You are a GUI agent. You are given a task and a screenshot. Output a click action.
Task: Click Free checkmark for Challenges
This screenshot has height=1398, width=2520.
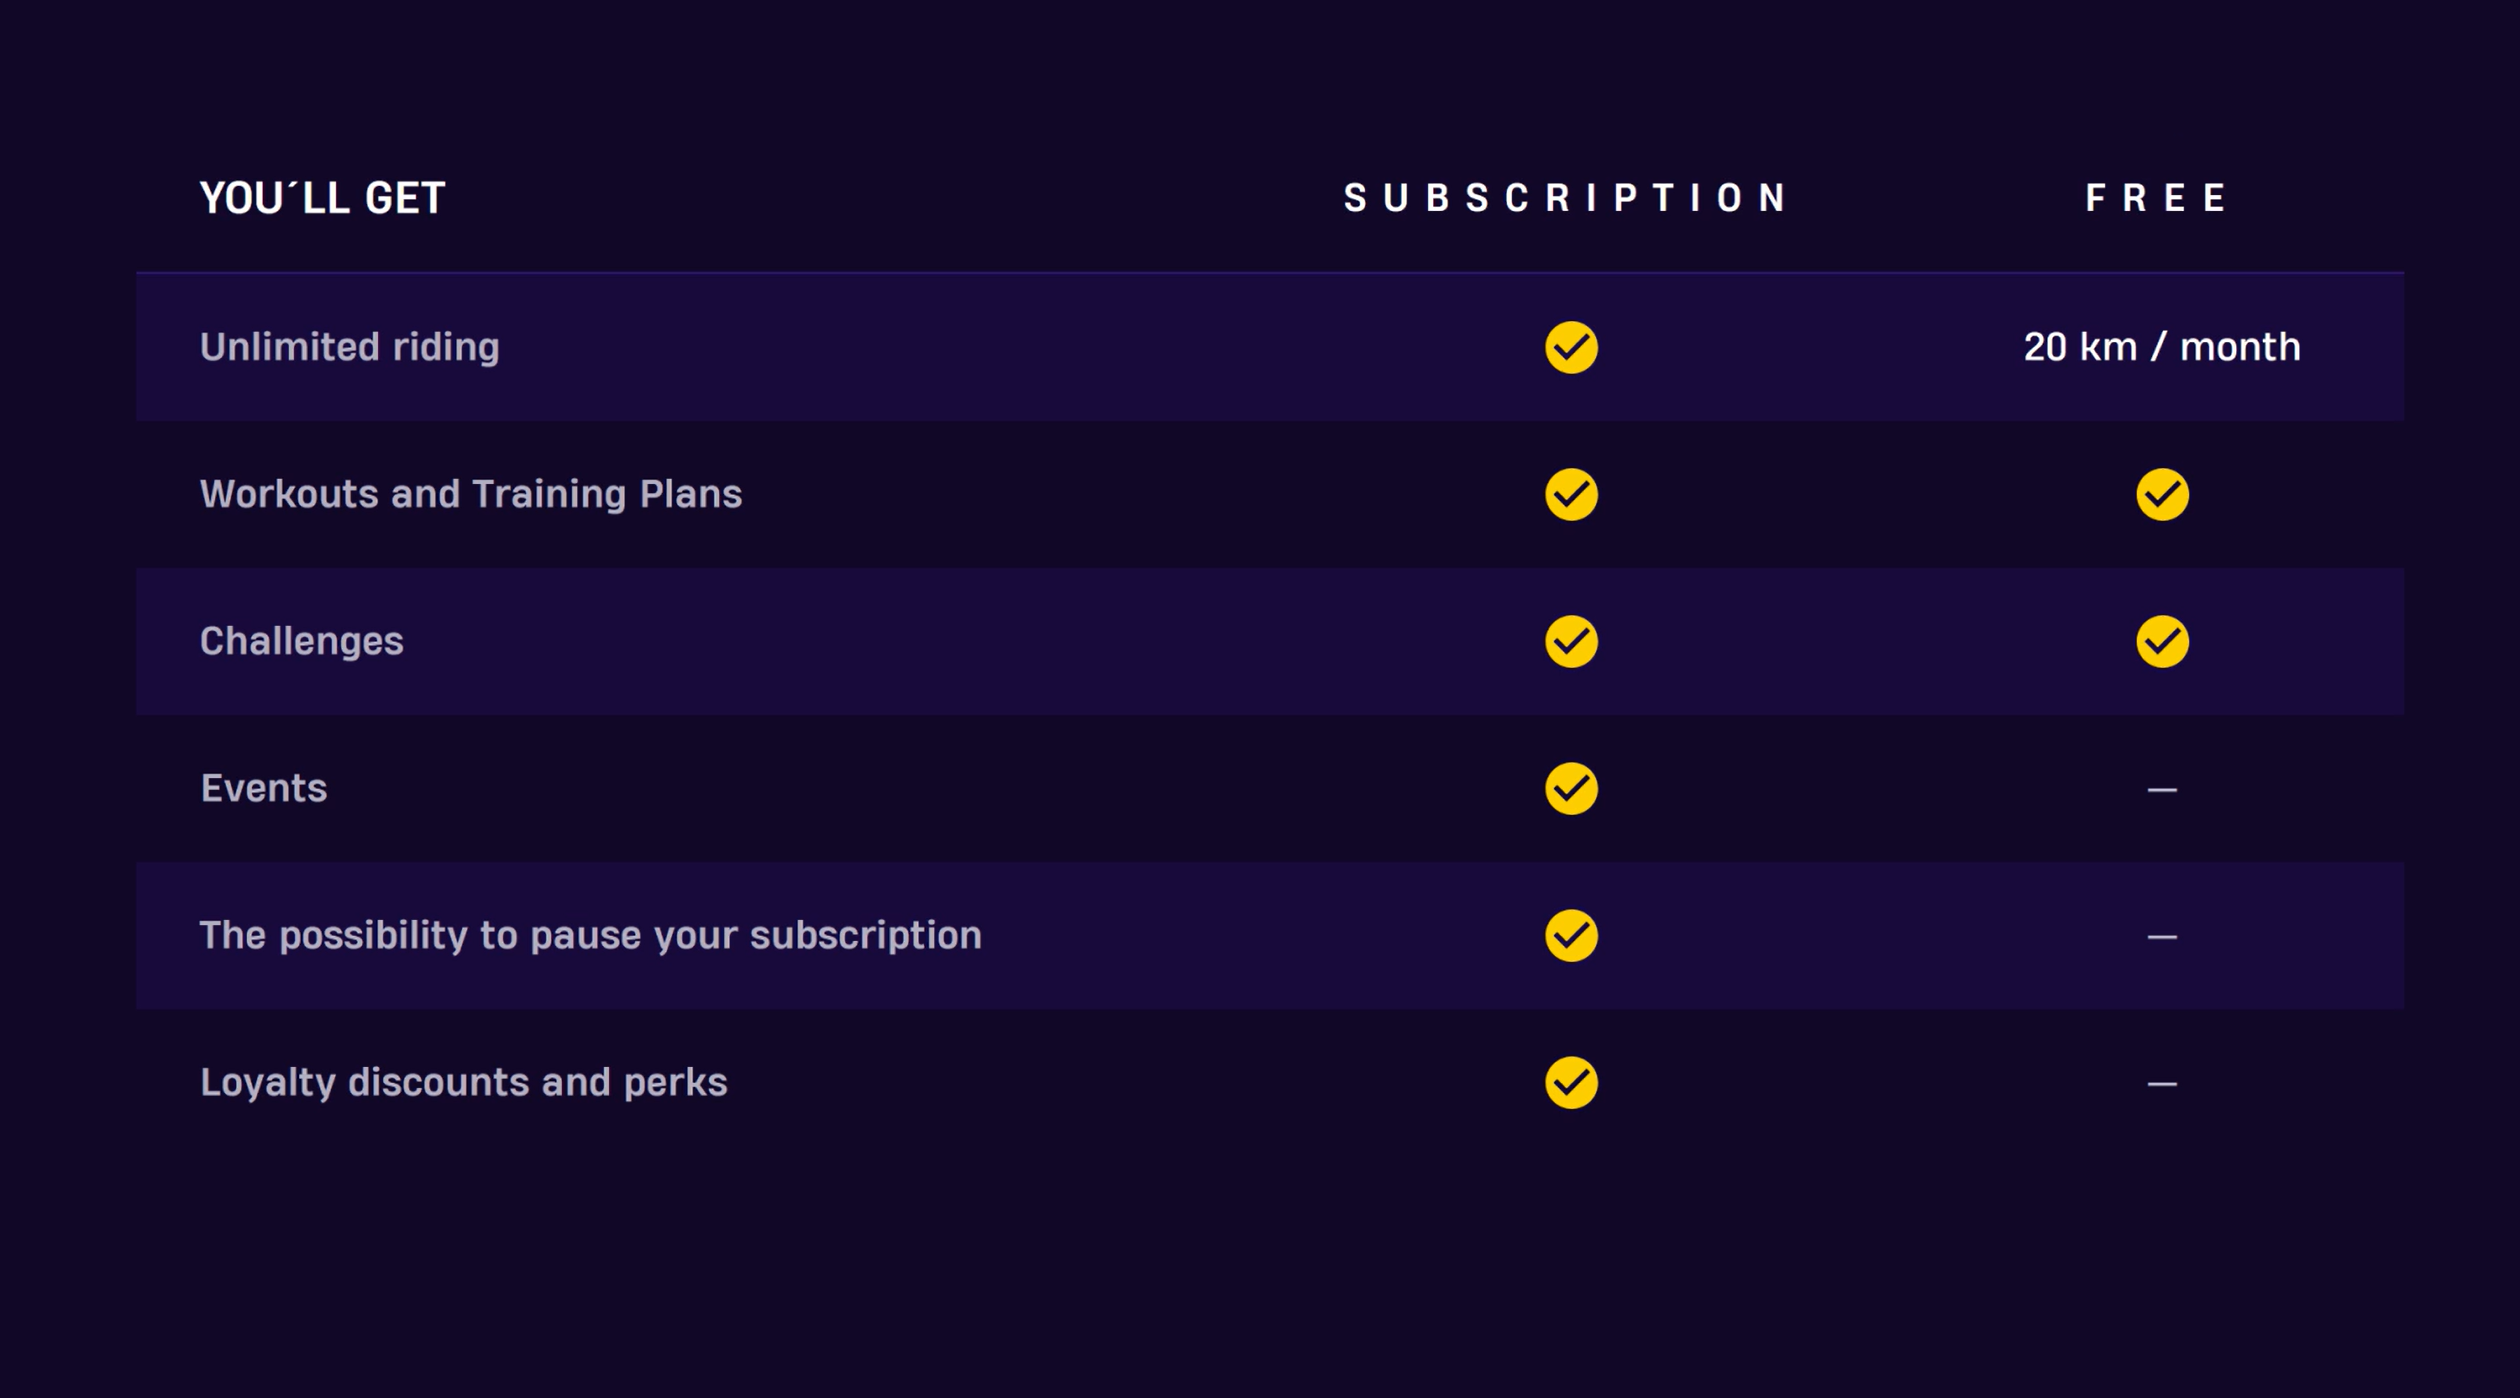pyautogui.click(x=2162, y=641)
